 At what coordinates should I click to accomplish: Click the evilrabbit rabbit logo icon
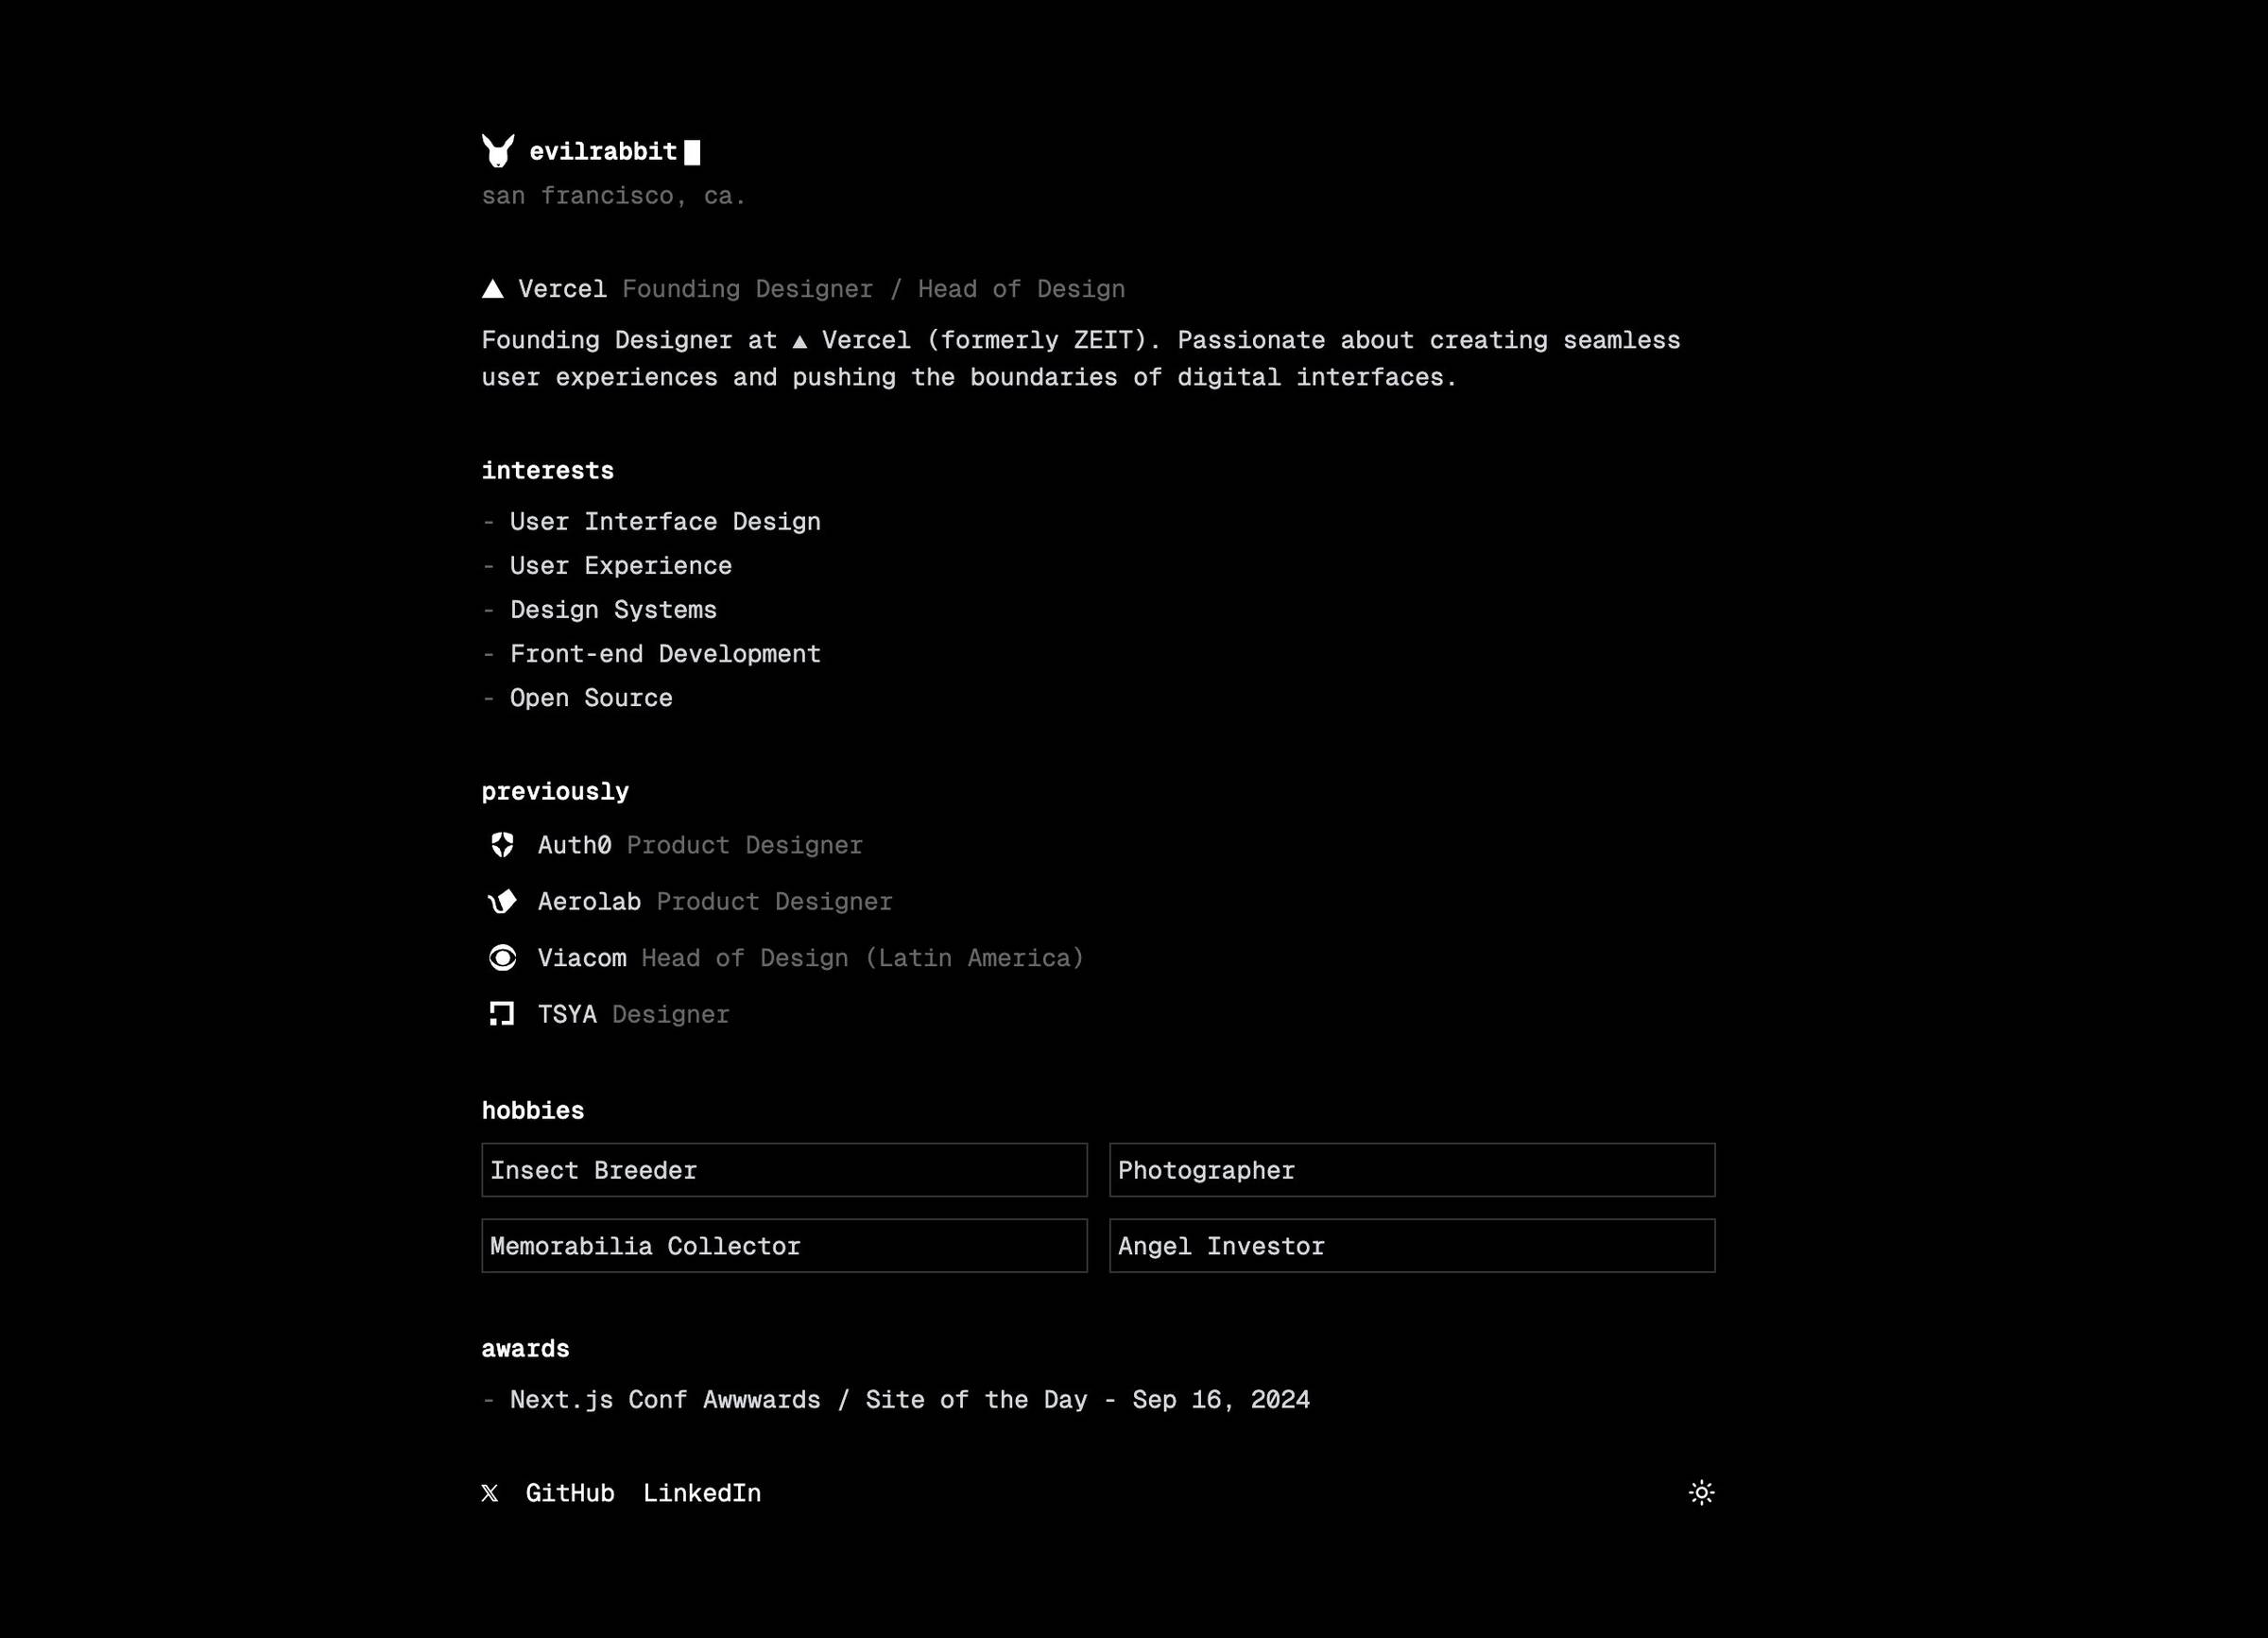[x=498, y=151]
